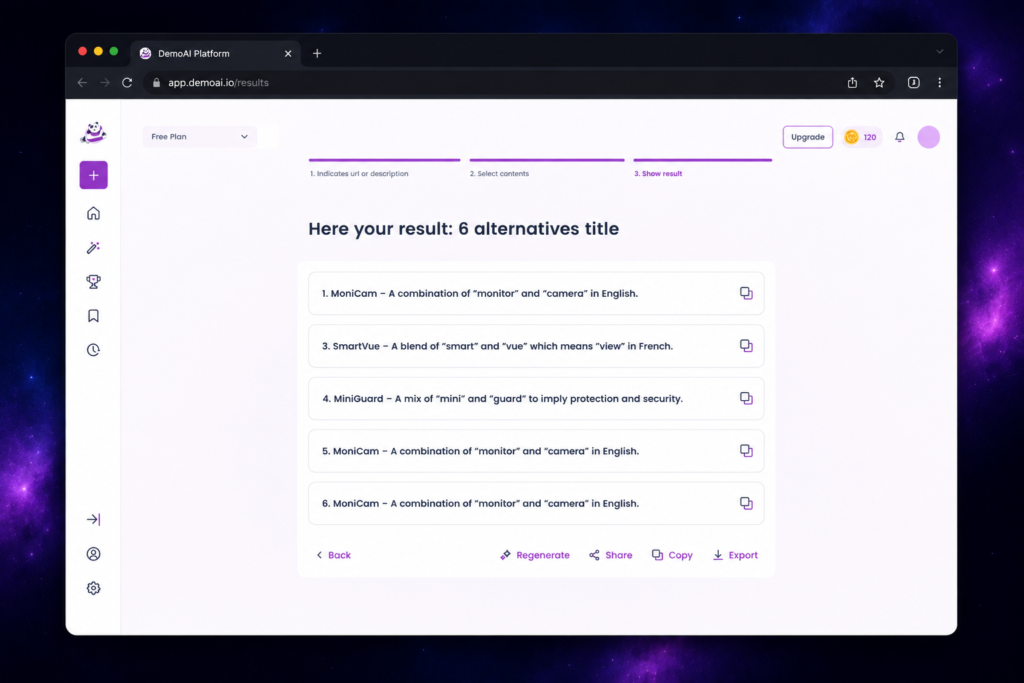The image size is (1024, 683).
Task: Open the account profile sidebar icon
Action: (93, 554)
